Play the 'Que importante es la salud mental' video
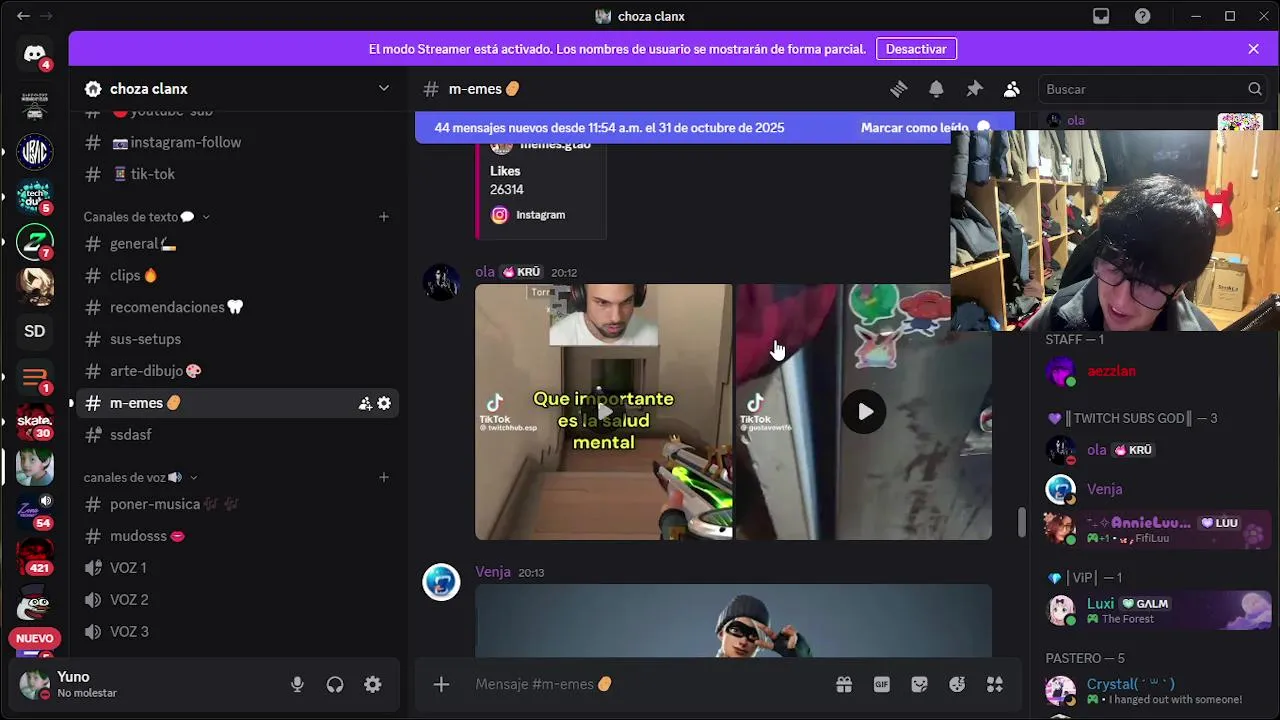 pyautogui.click(x=604, y=412)
